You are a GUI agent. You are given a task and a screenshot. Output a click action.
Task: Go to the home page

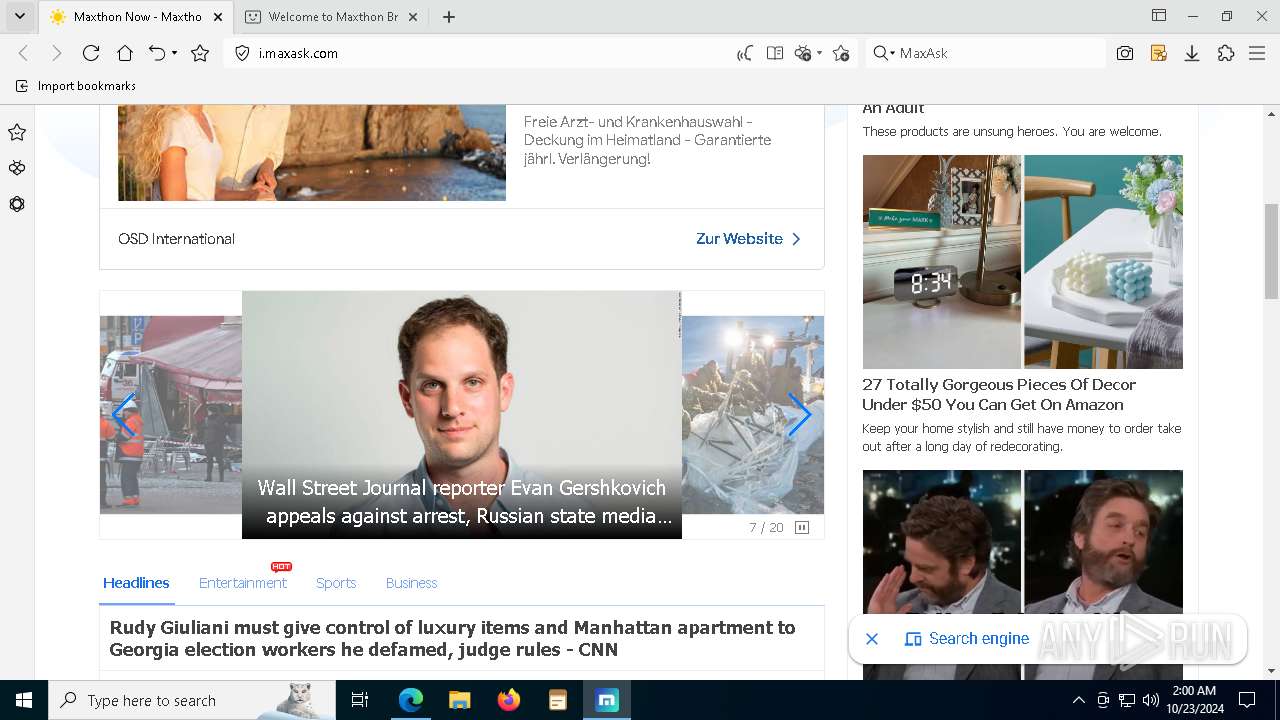pos(125,53)
